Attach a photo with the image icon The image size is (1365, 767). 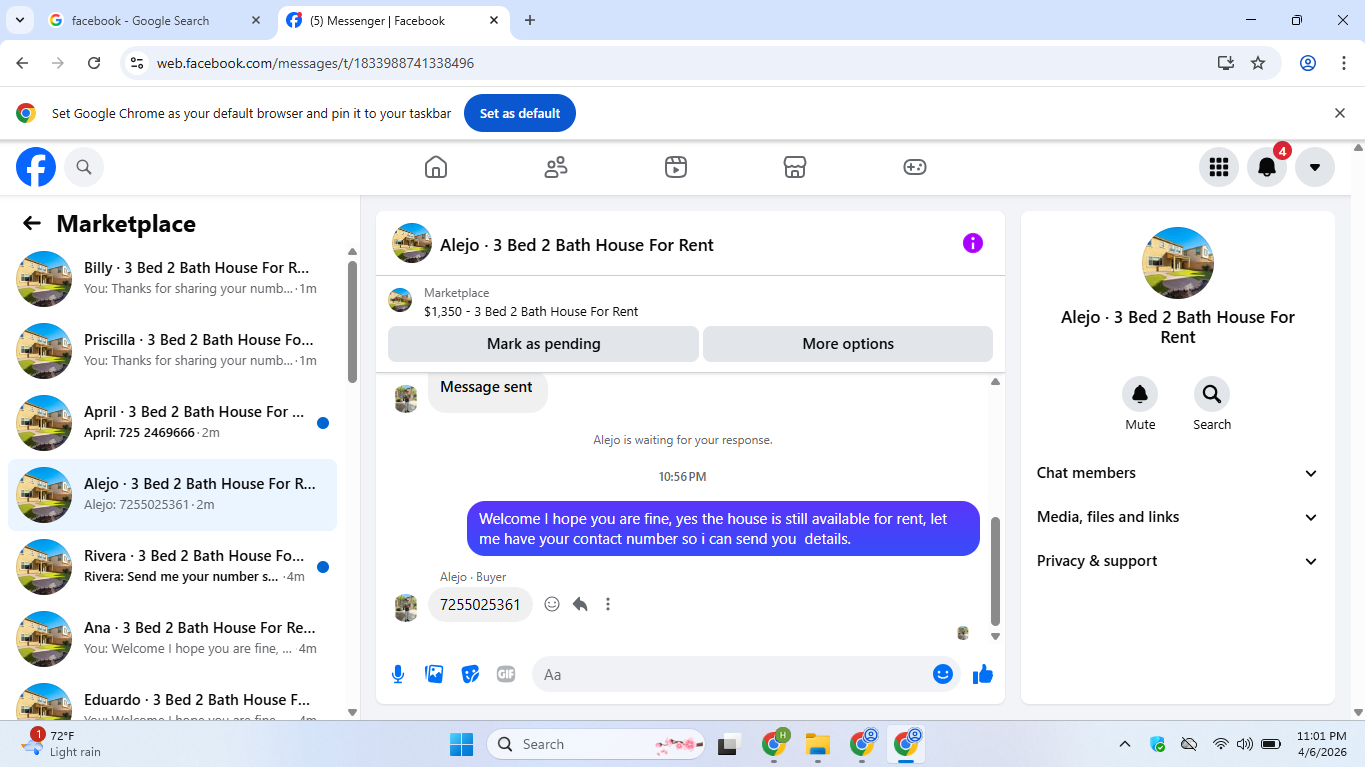(x=434, y=674)
